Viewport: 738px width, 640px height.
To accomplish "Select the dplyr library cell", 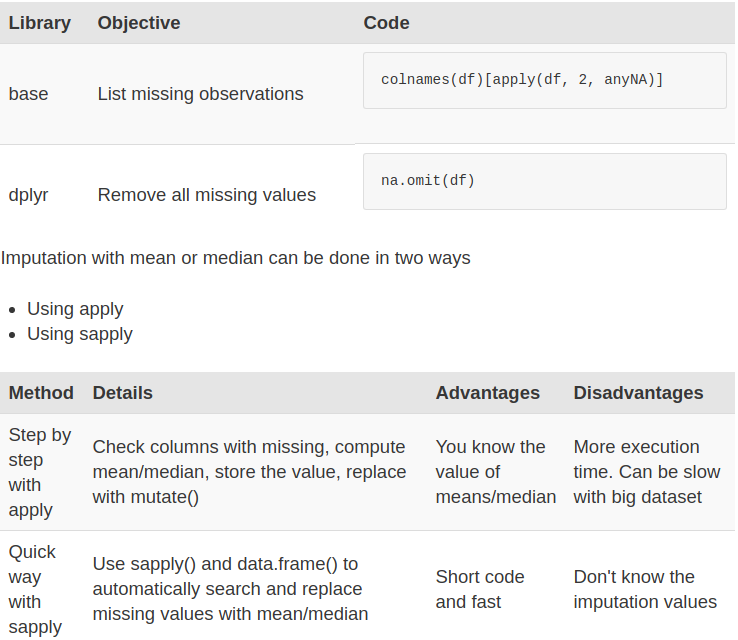I will click(x=28, y=195).
